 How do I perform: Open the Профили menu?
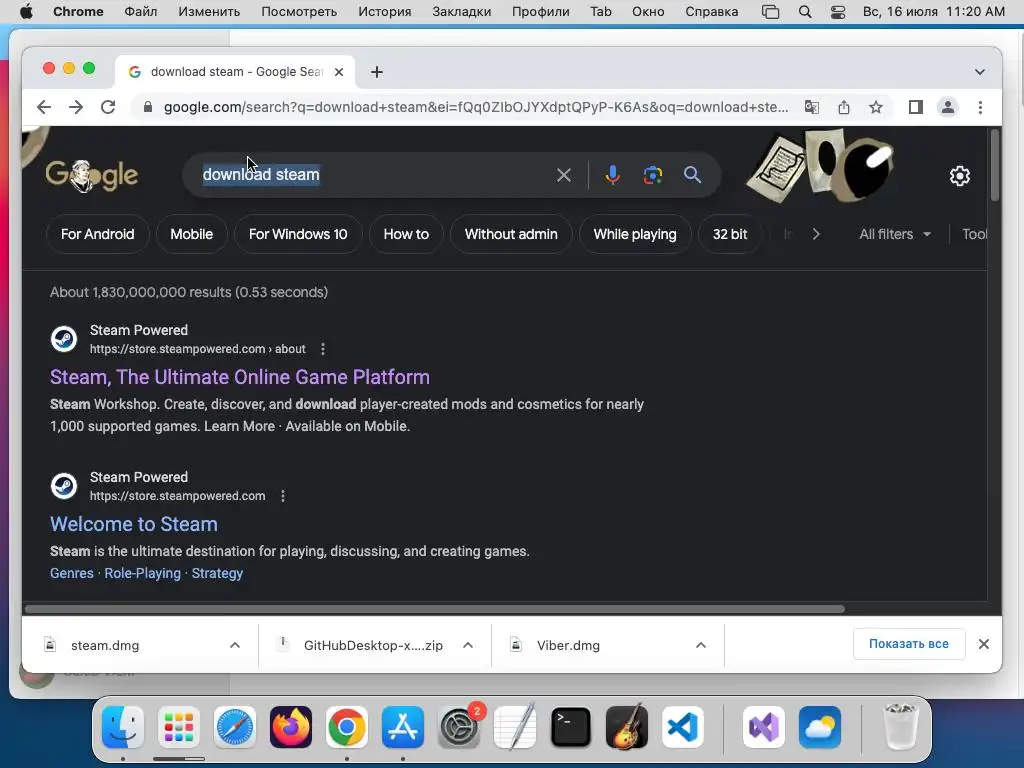pos(541,12)
